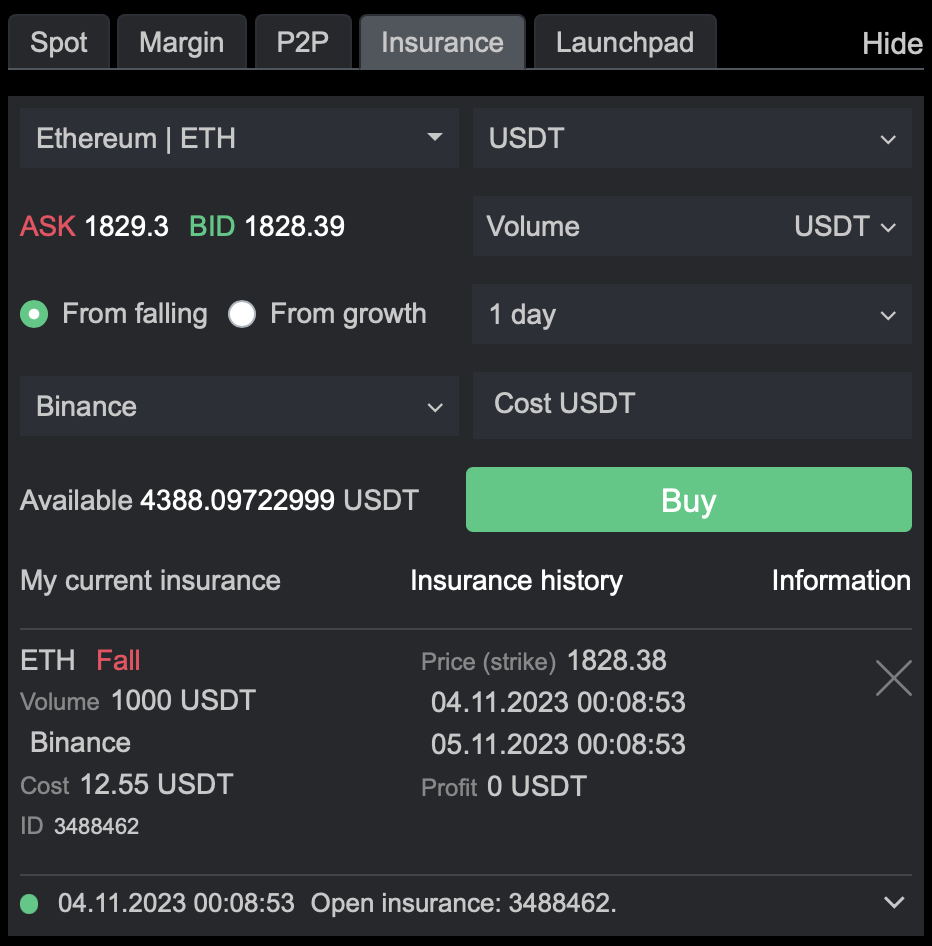Image resolution: width=932 pixels, height=946 pixels.
Task: Select the From falling radio option
Action: coord(35,315)
